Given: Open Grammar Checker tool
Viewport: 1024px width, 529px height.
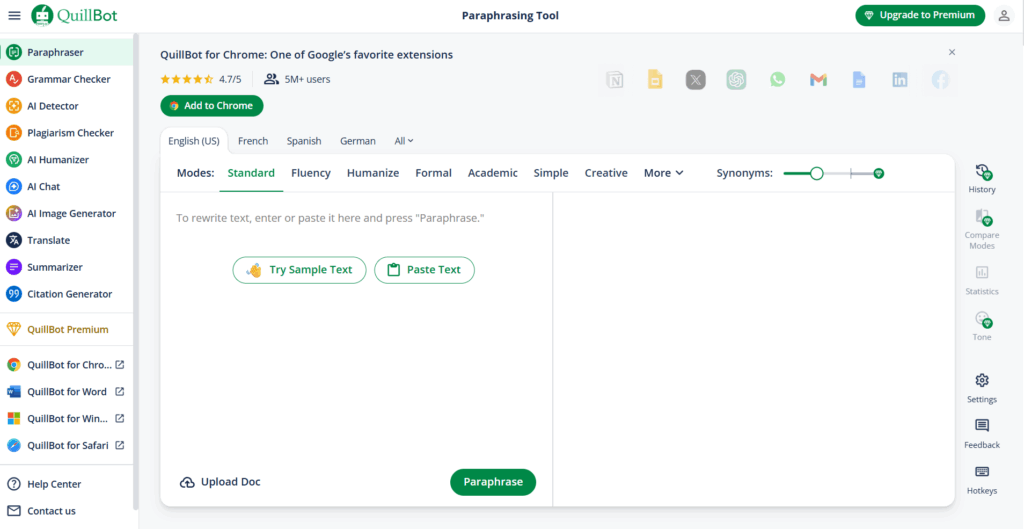Looking at the screenshot, I should [67, 79].
